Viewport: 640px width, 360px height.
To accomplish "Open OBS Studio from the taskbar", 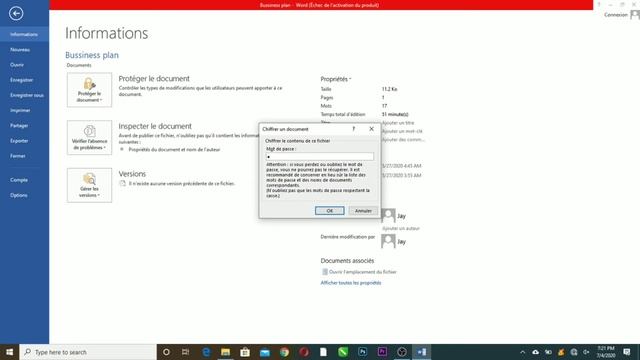I will click(402, 352).
